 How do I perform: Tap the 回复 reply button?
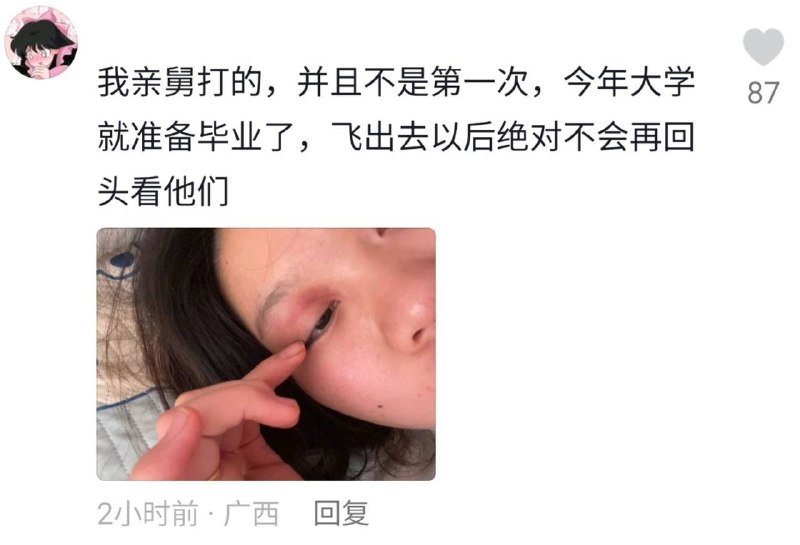pyautogui.click(x=341, y=513)
